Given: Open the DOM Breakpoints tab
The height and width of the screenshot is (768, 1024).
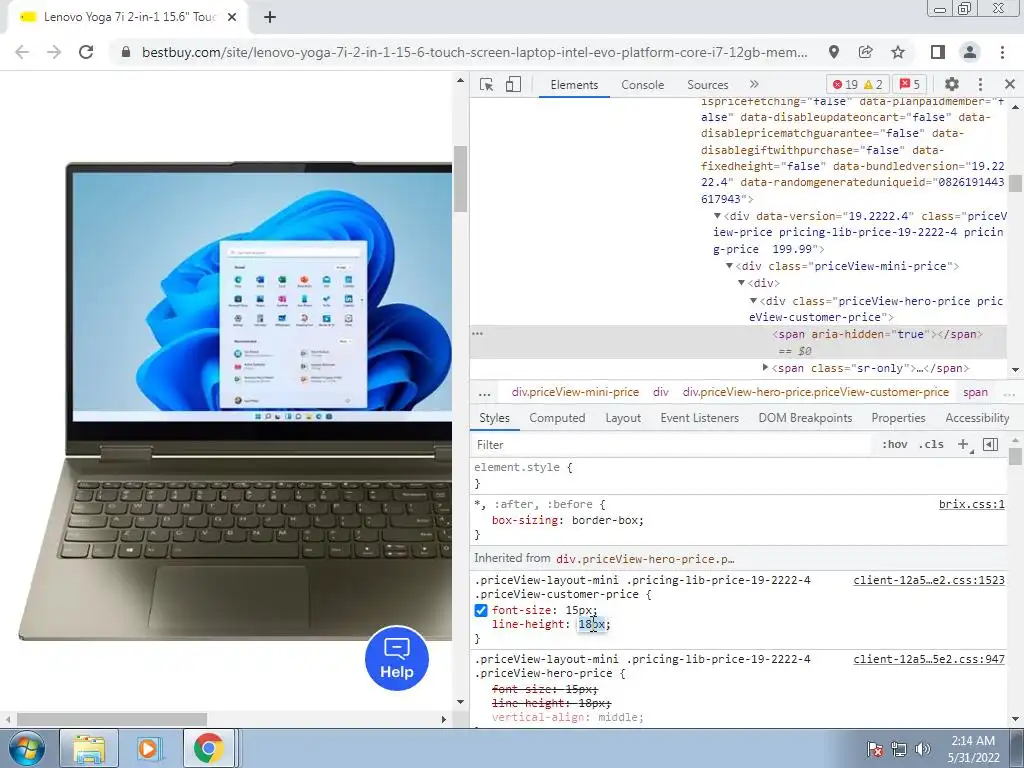Looking at the screenshot, I should tap(805, 418).
